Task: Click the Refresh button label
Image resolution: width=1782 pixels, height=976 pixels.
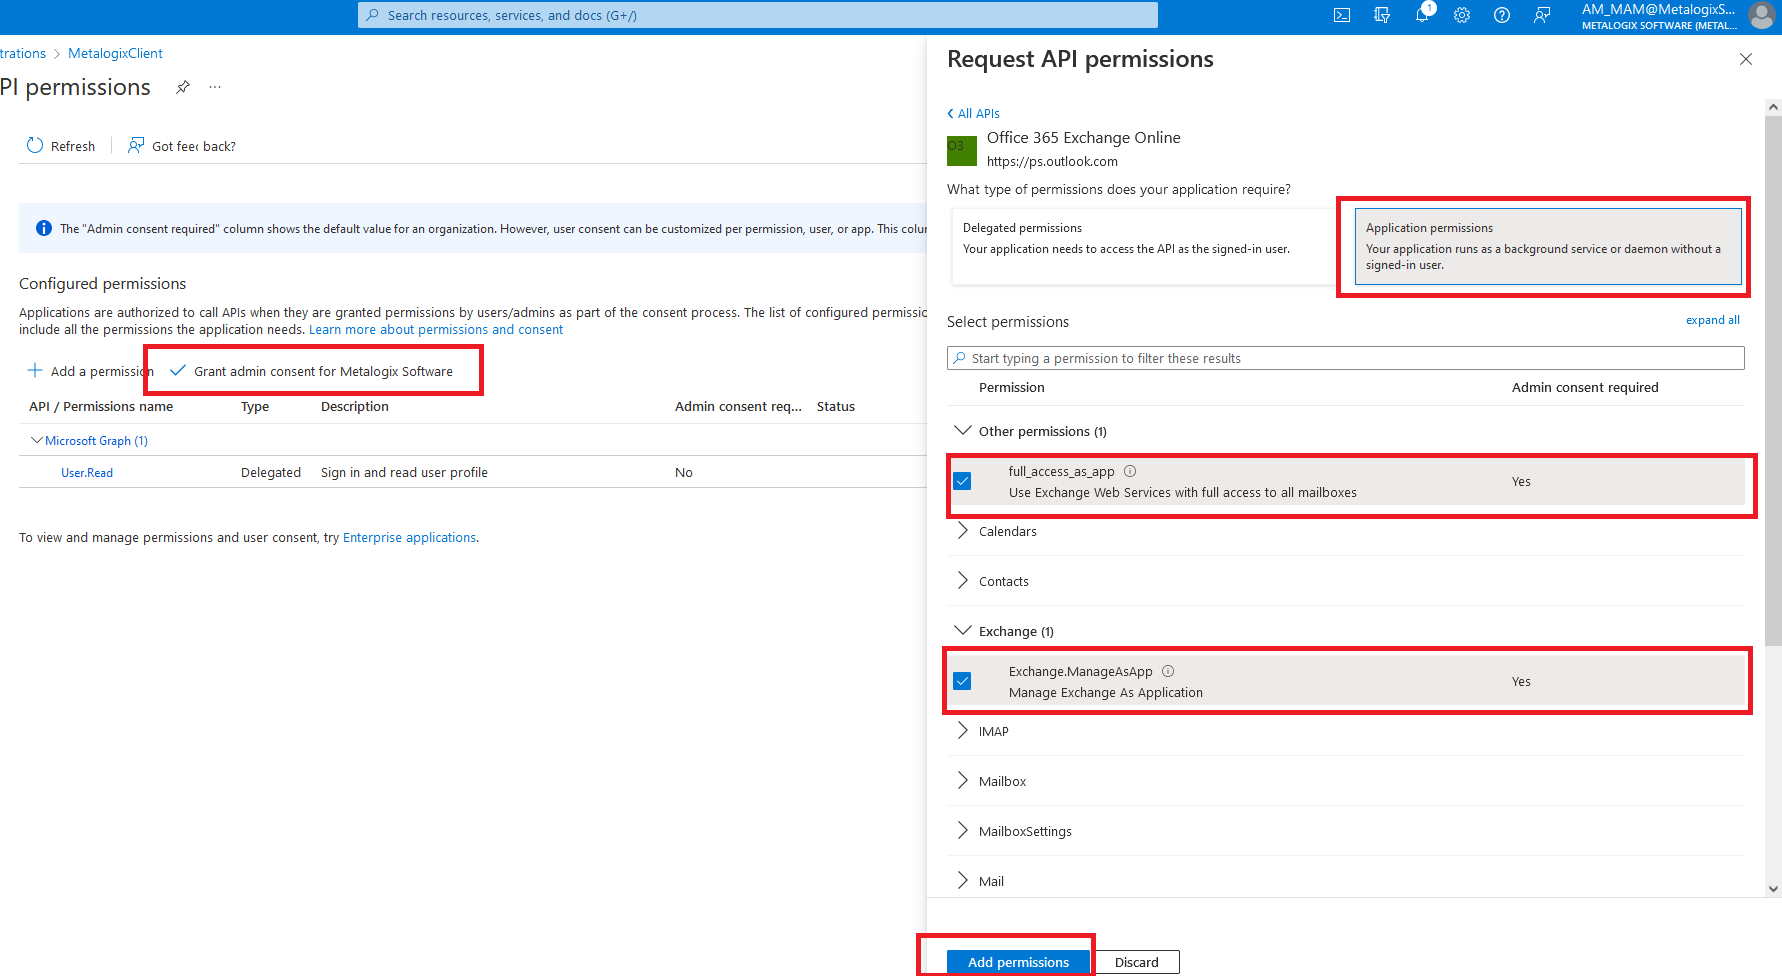Action: (73, 146)
